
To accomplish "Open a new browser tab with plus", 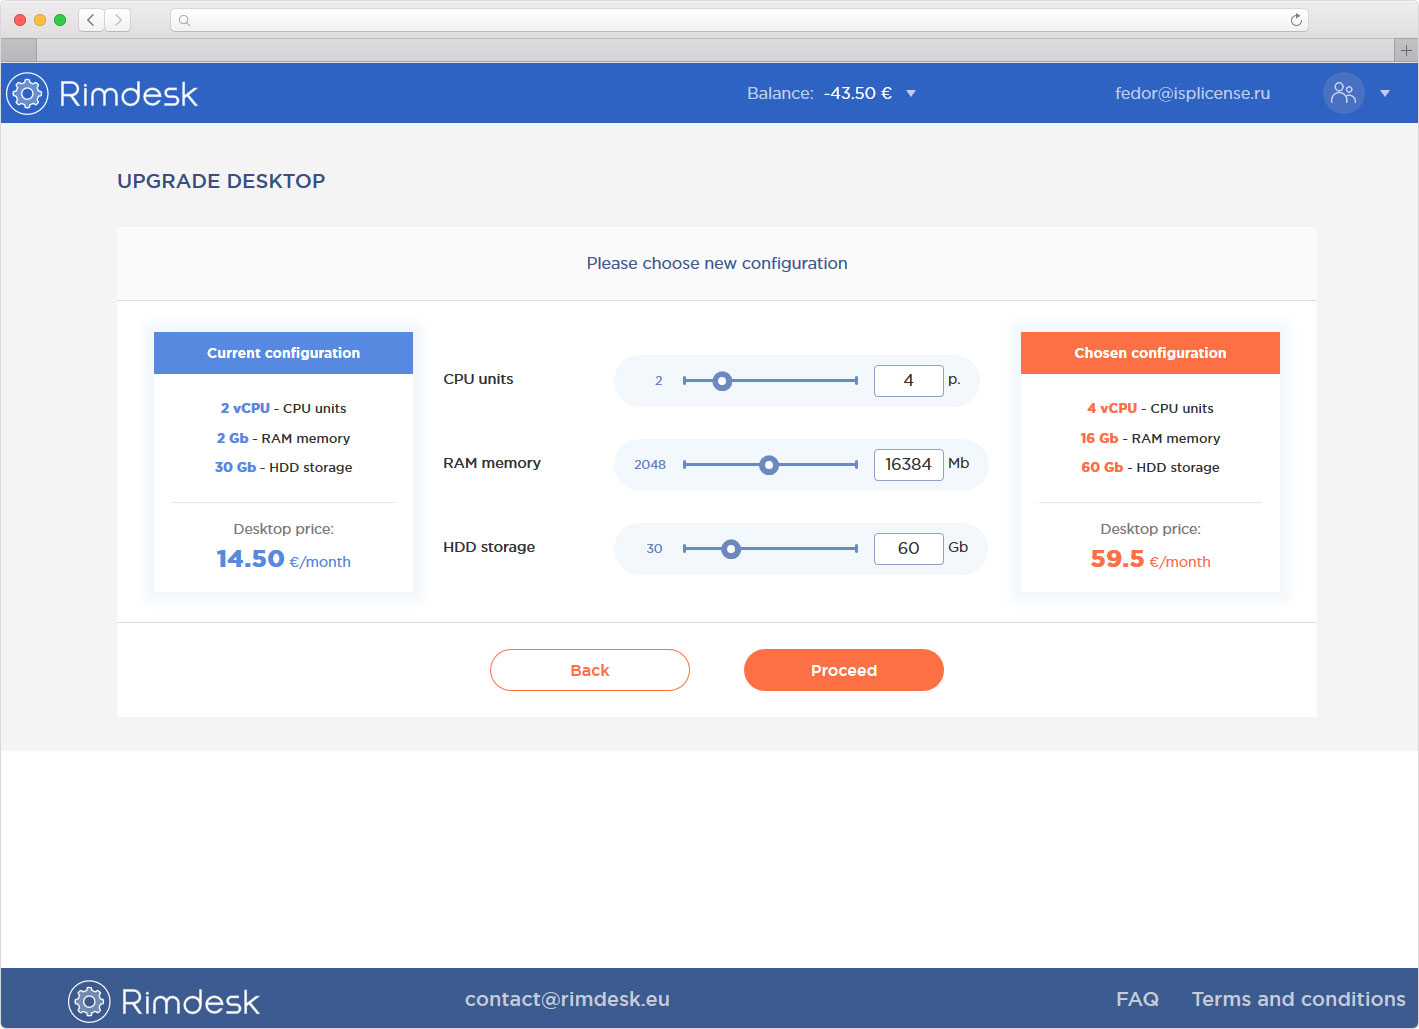I will [x=1406, y=50].
